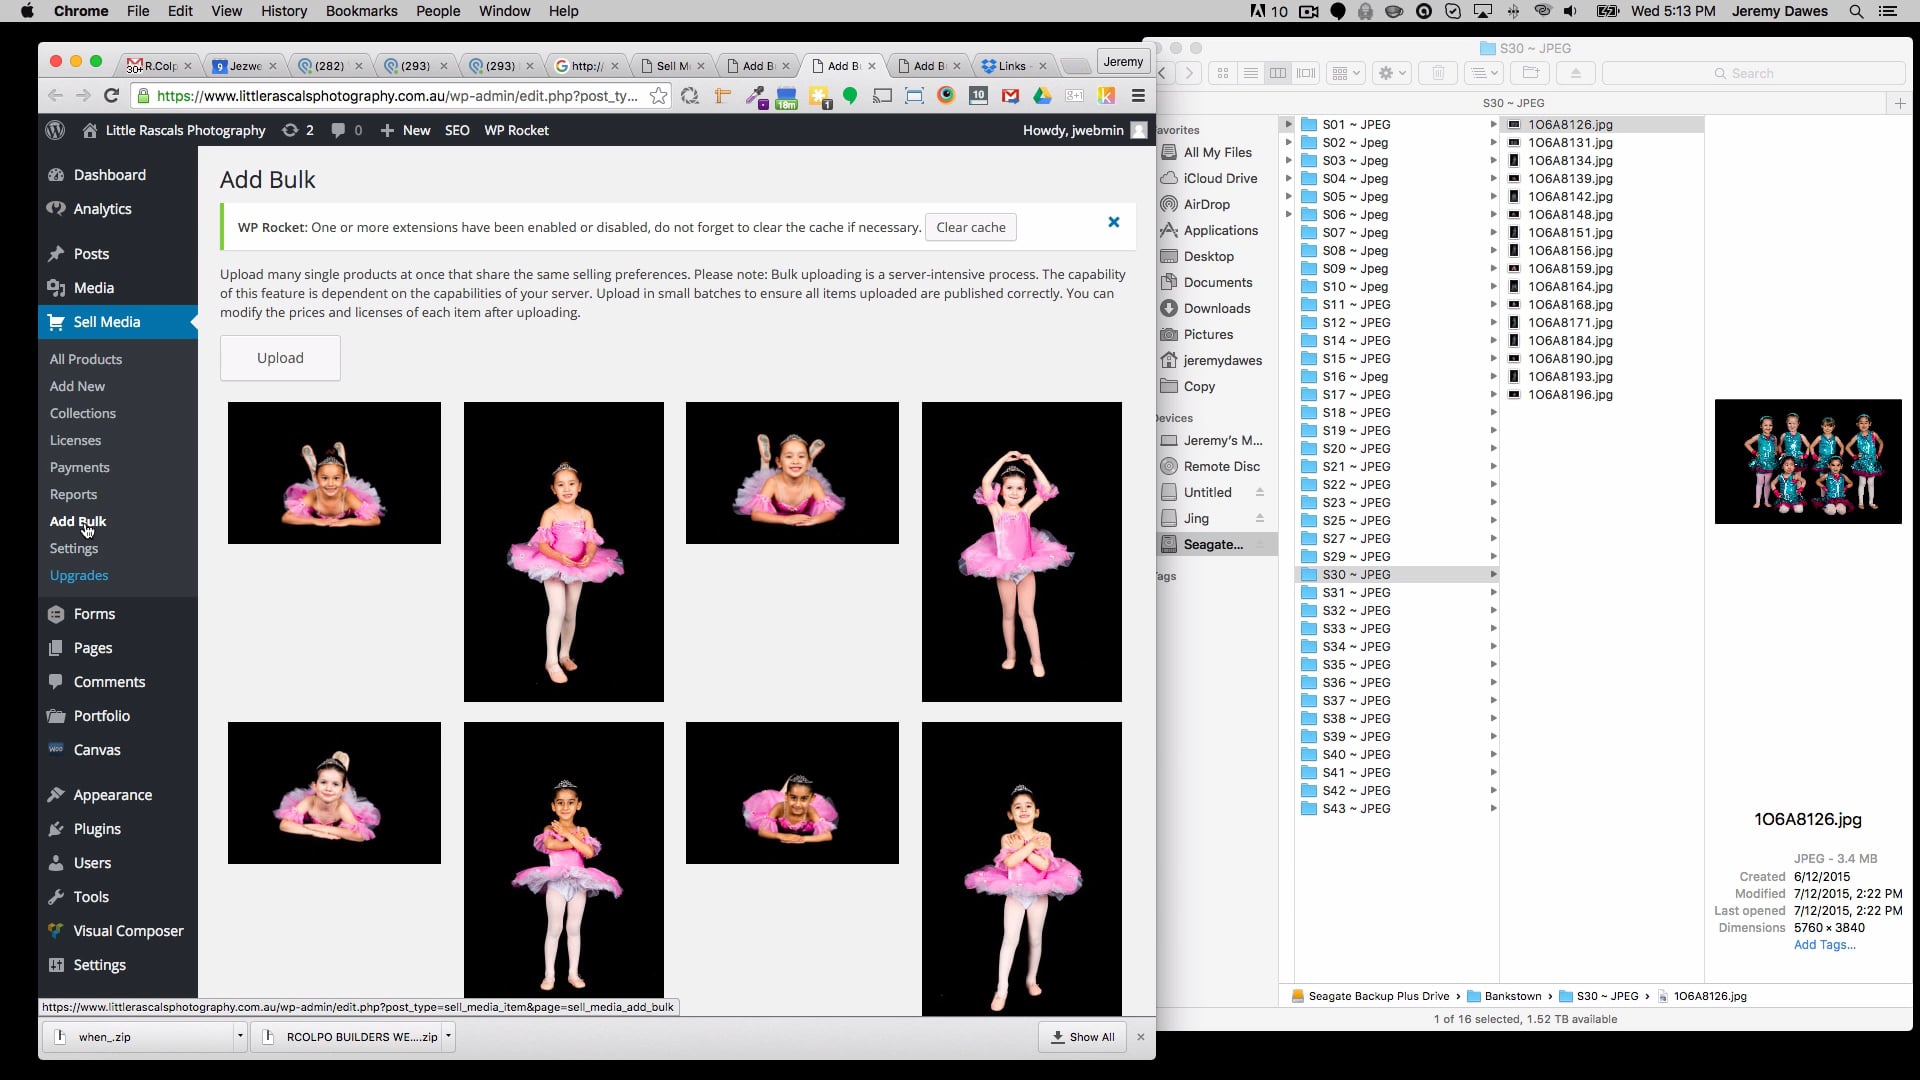This screenshot has width=1920, height=1080.
Task: Select the group photo preview thumbnail
Action: tap(1807, 461)
